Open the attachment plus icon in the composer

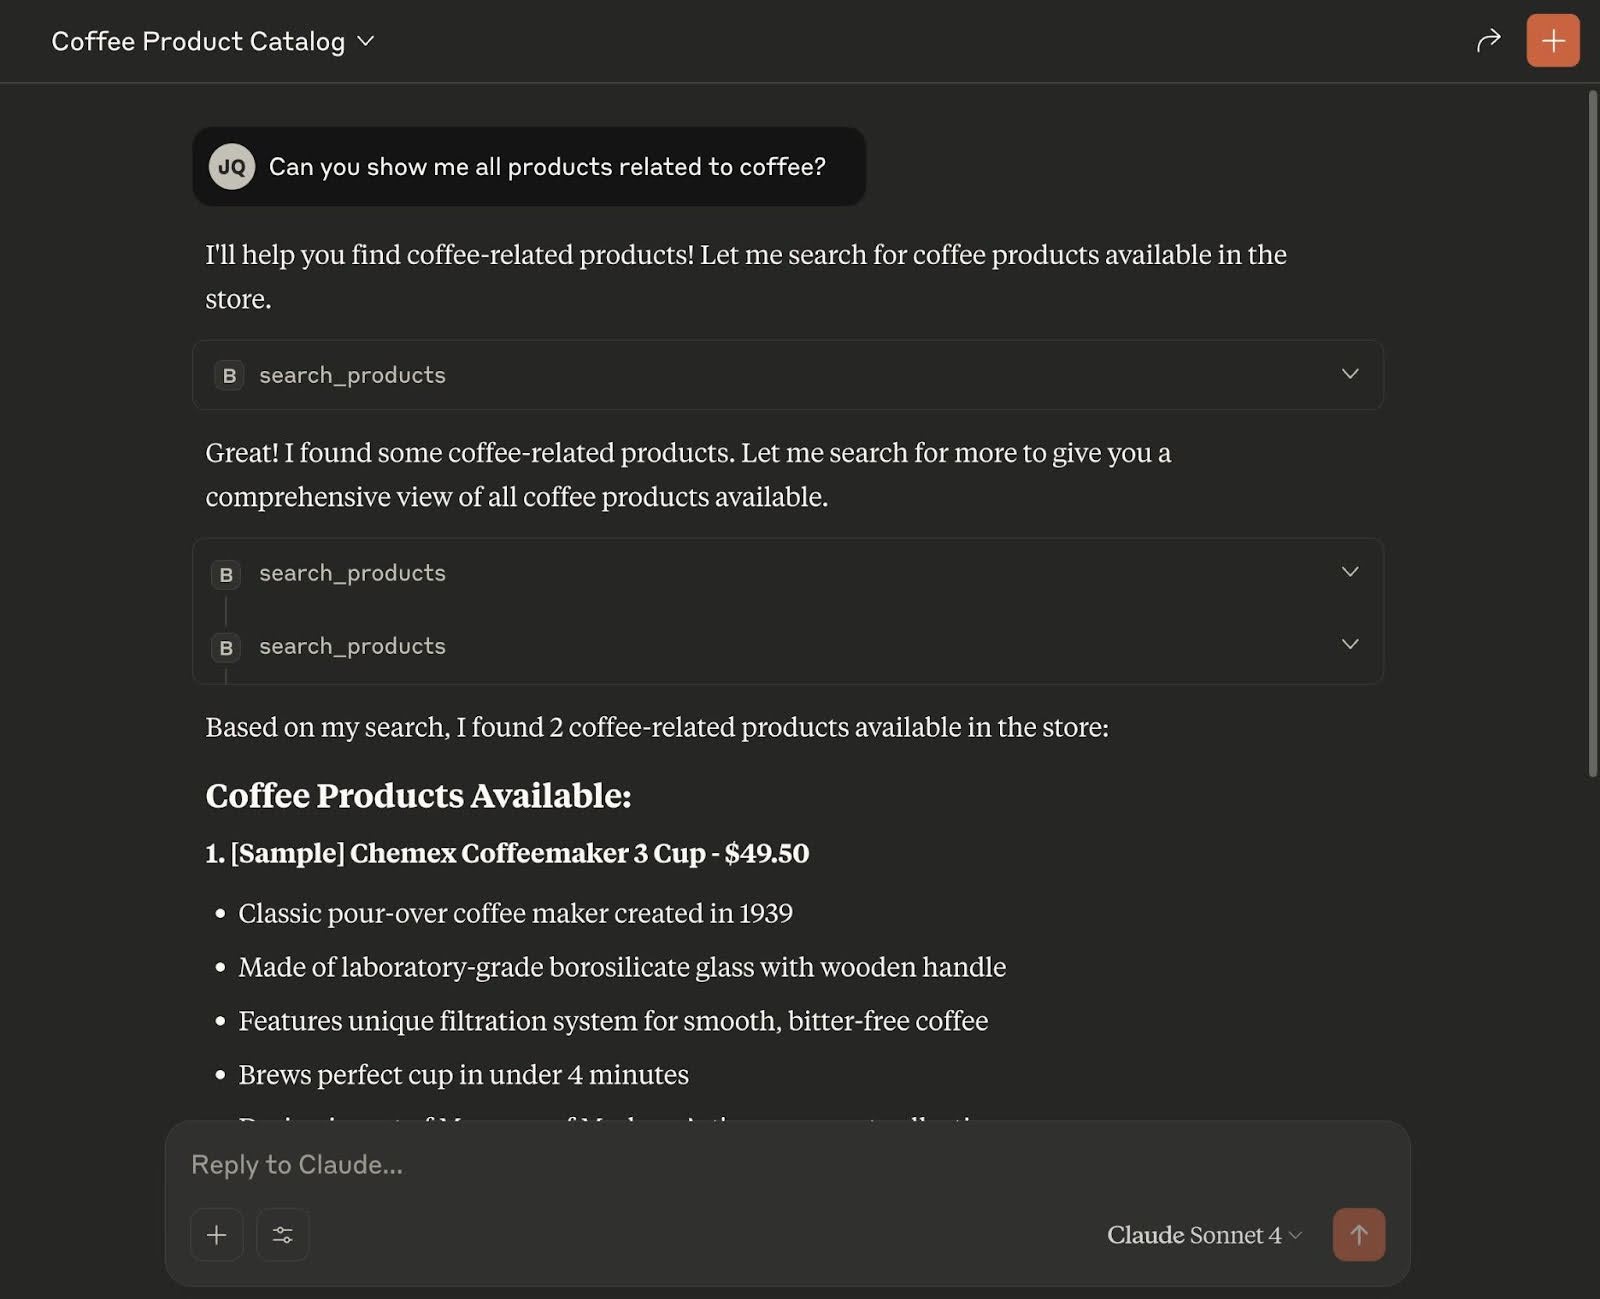[x=216, y=1235]
